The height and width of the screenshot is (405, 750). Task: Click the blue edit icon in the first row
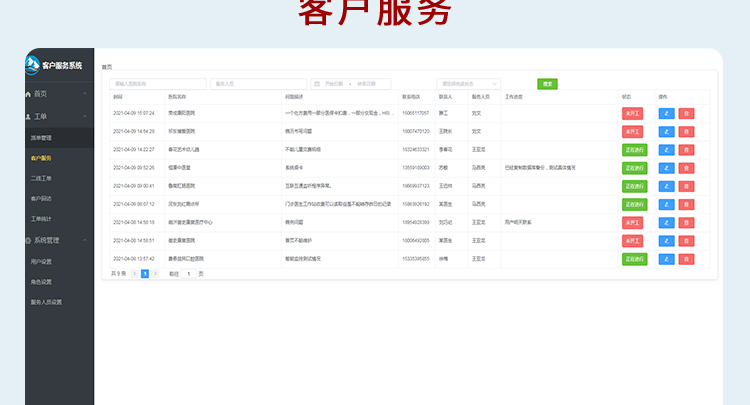coord(667,113)
